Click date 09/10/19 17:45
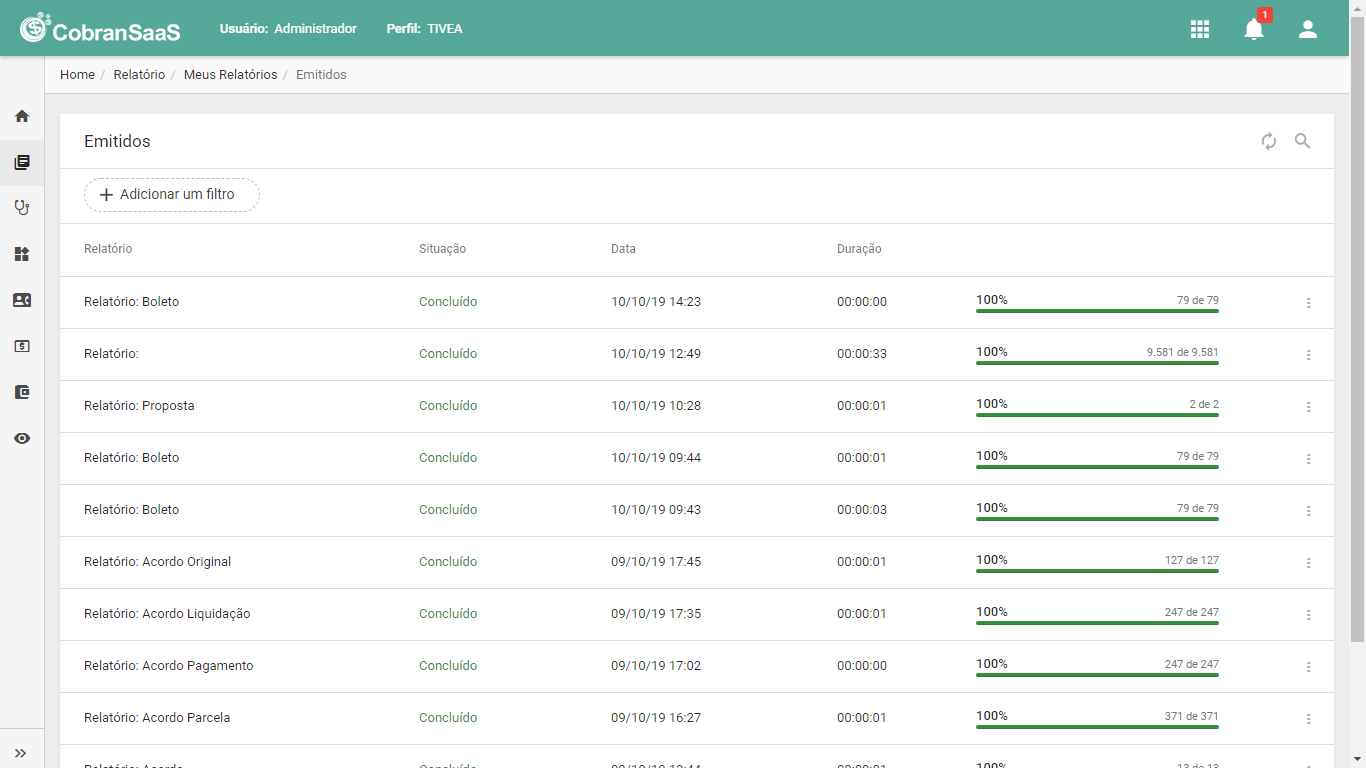The image size is (1366, 768). [656, 562]
